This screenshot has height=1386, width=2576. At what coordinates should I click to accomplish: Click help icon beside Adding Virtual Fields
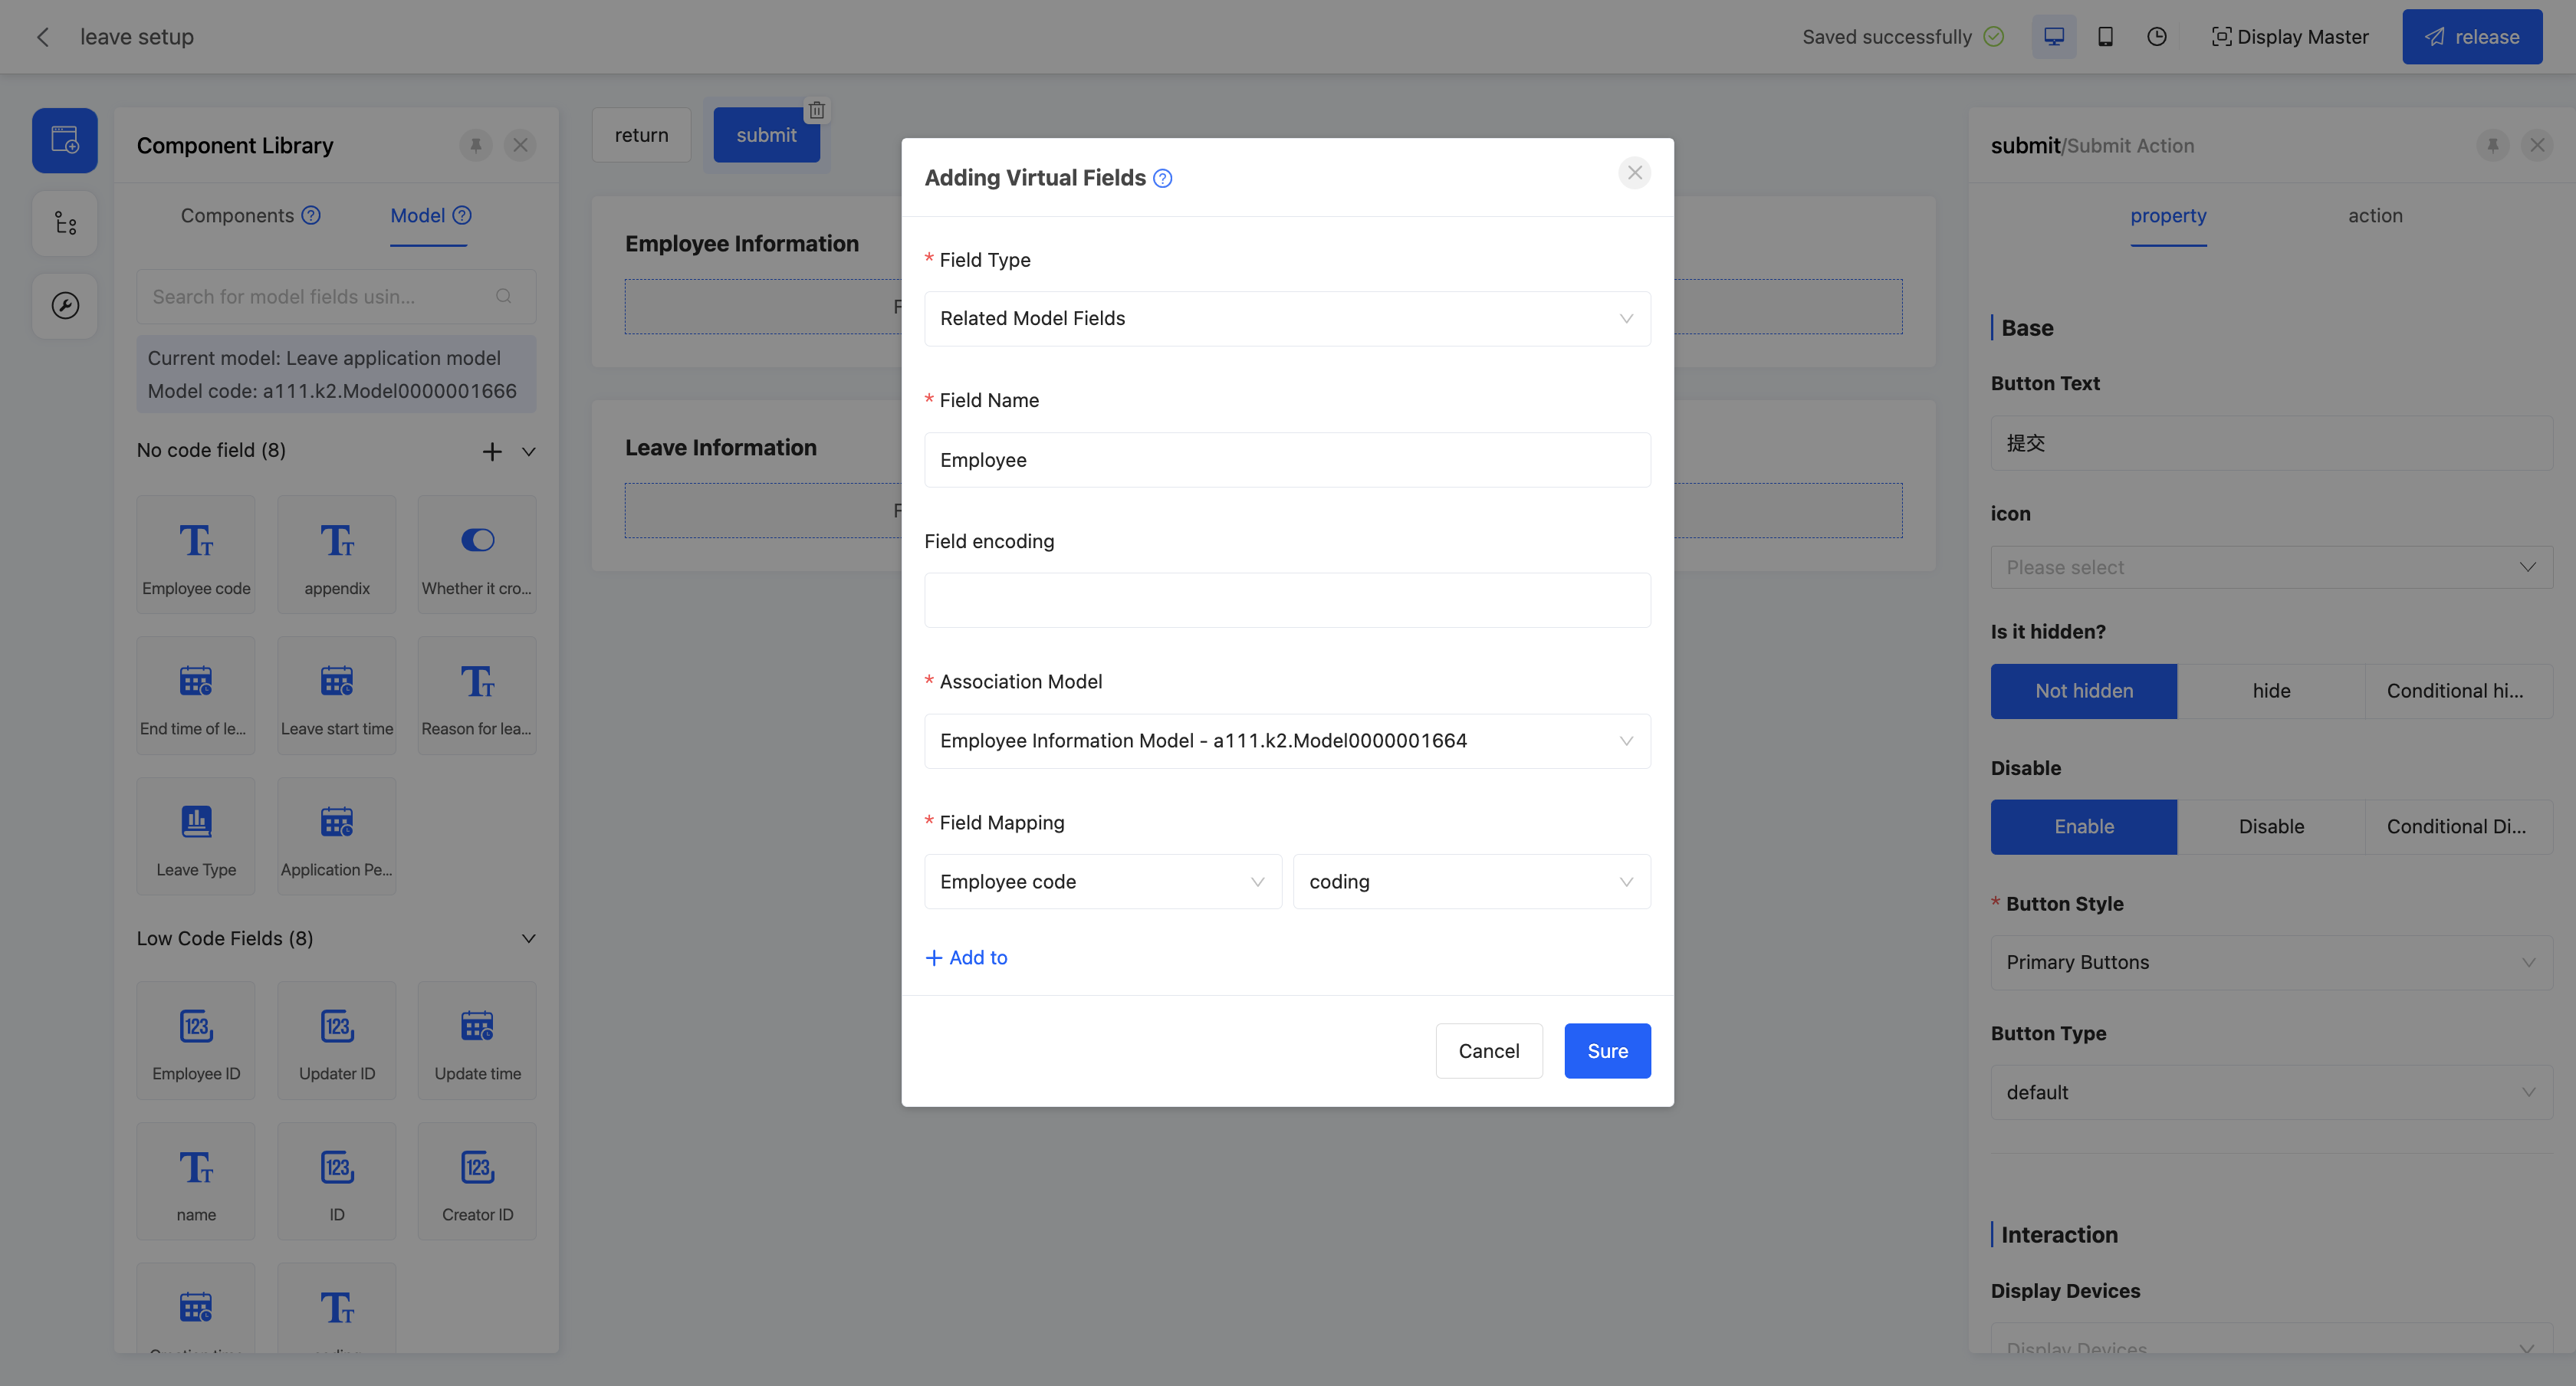pos(1162,179)
